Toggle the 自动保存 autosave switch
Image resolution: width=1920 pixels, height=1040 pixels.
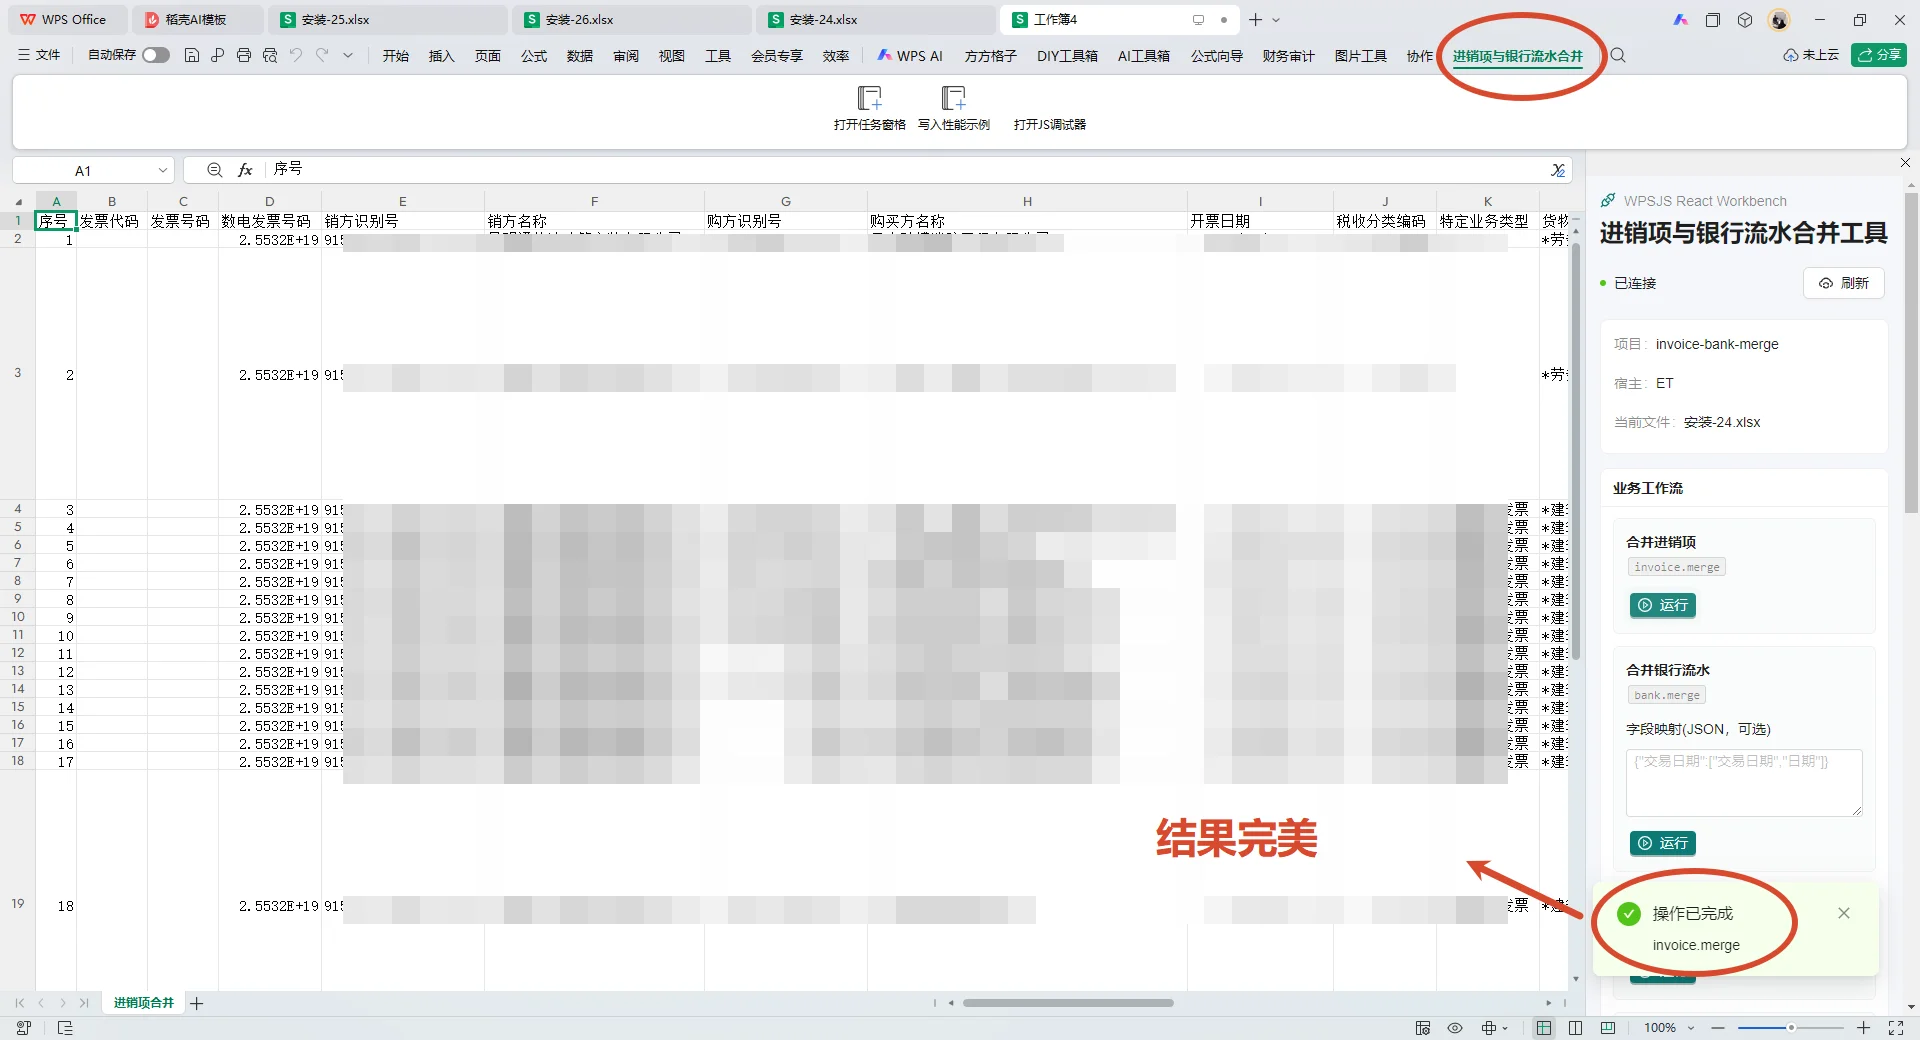click(x=156, y=55)
